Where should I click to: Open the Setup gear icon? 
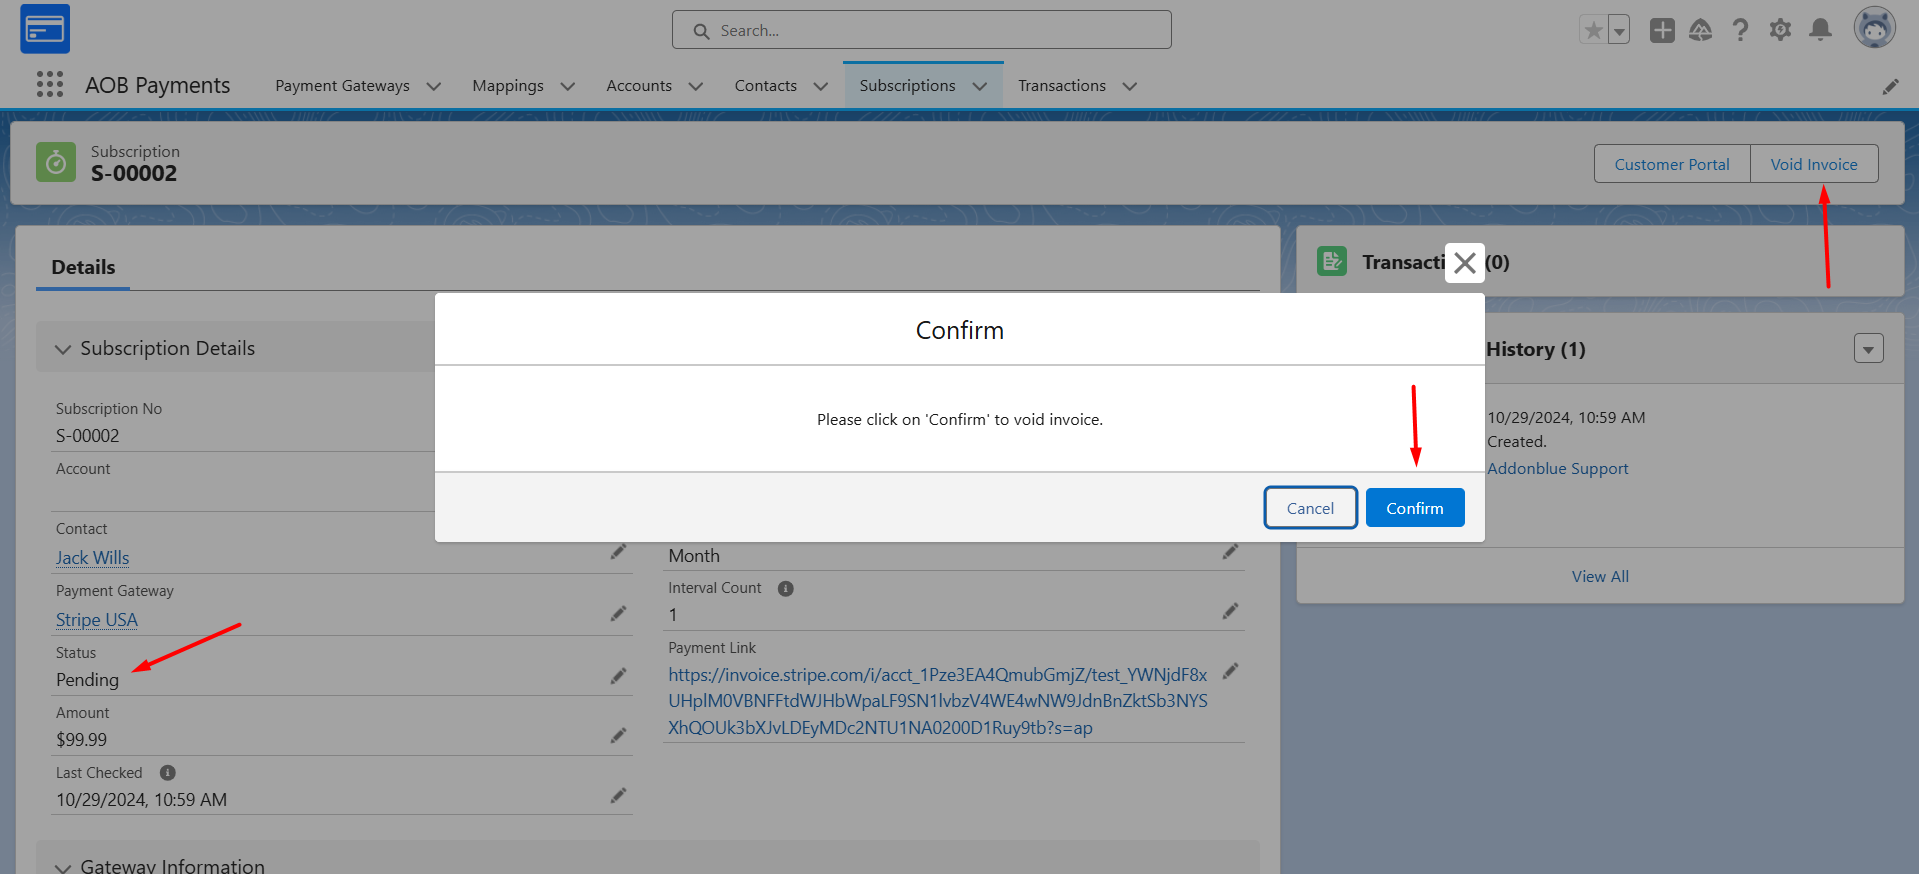[x=1780, y=30]
